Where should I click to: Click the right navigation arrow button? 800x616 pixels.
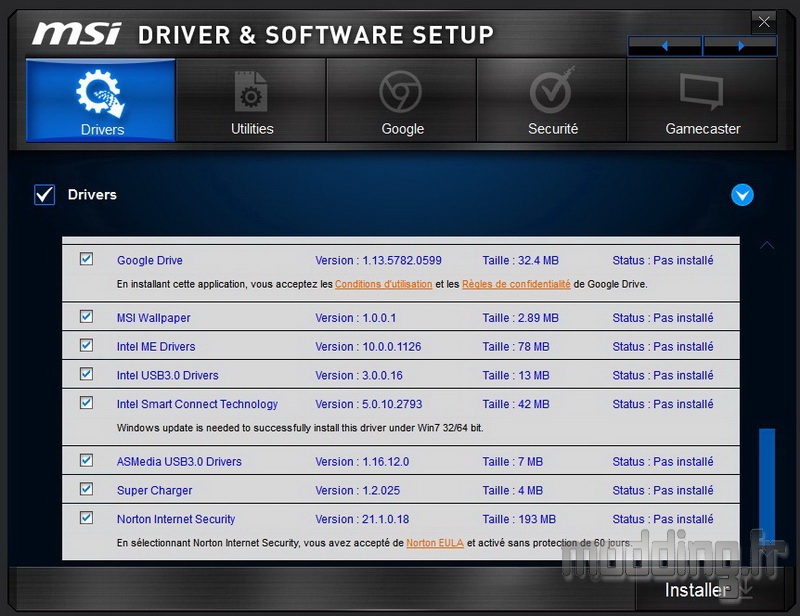(x=740, y=46)
